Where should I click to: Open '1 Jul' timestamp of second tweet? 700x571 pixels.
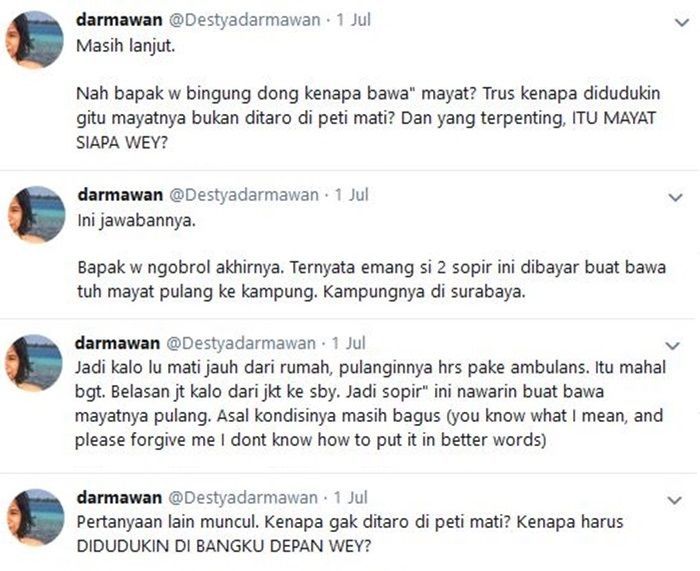[351, 195]
